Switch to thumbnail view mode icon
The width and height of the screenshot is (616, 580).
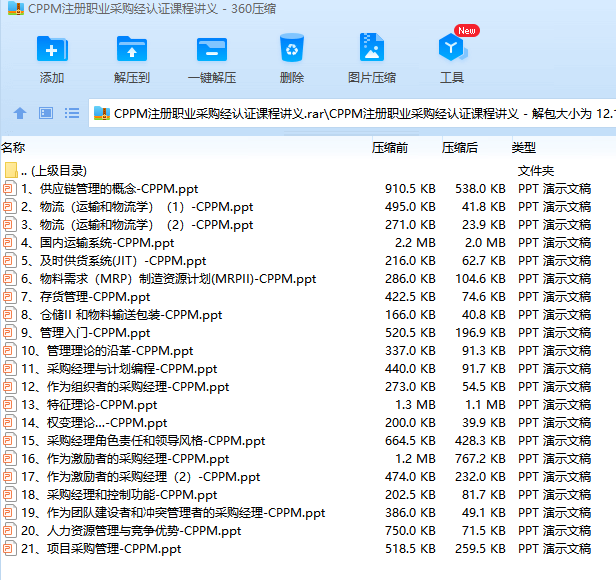click(46, 113)
